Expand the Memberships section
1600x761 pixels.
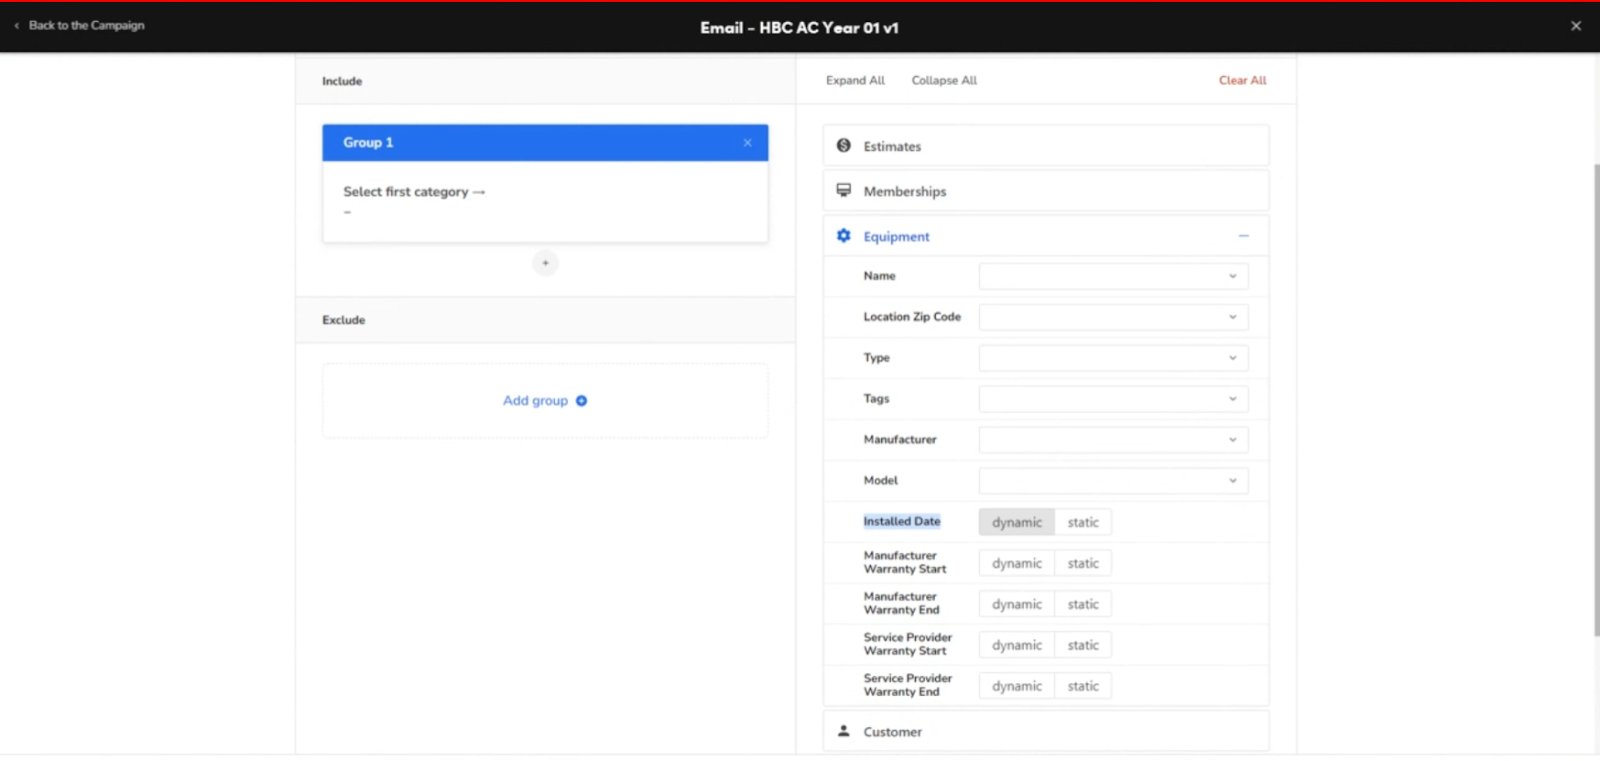coord(1046,191)
